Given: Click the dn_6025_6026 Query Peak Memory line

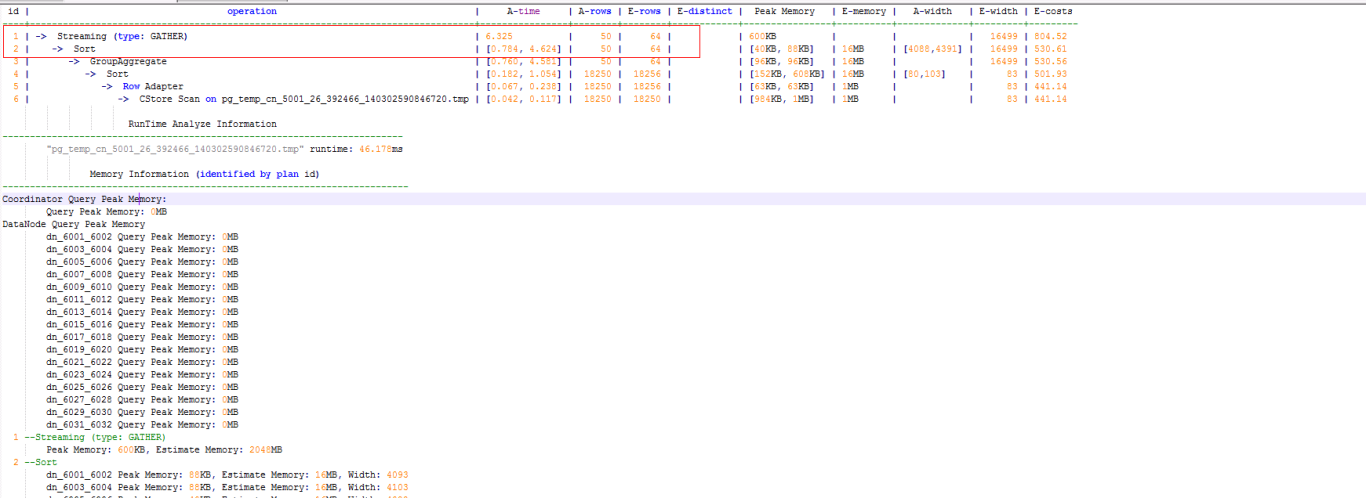Looking at the screenshot, I should pos(142,387).
